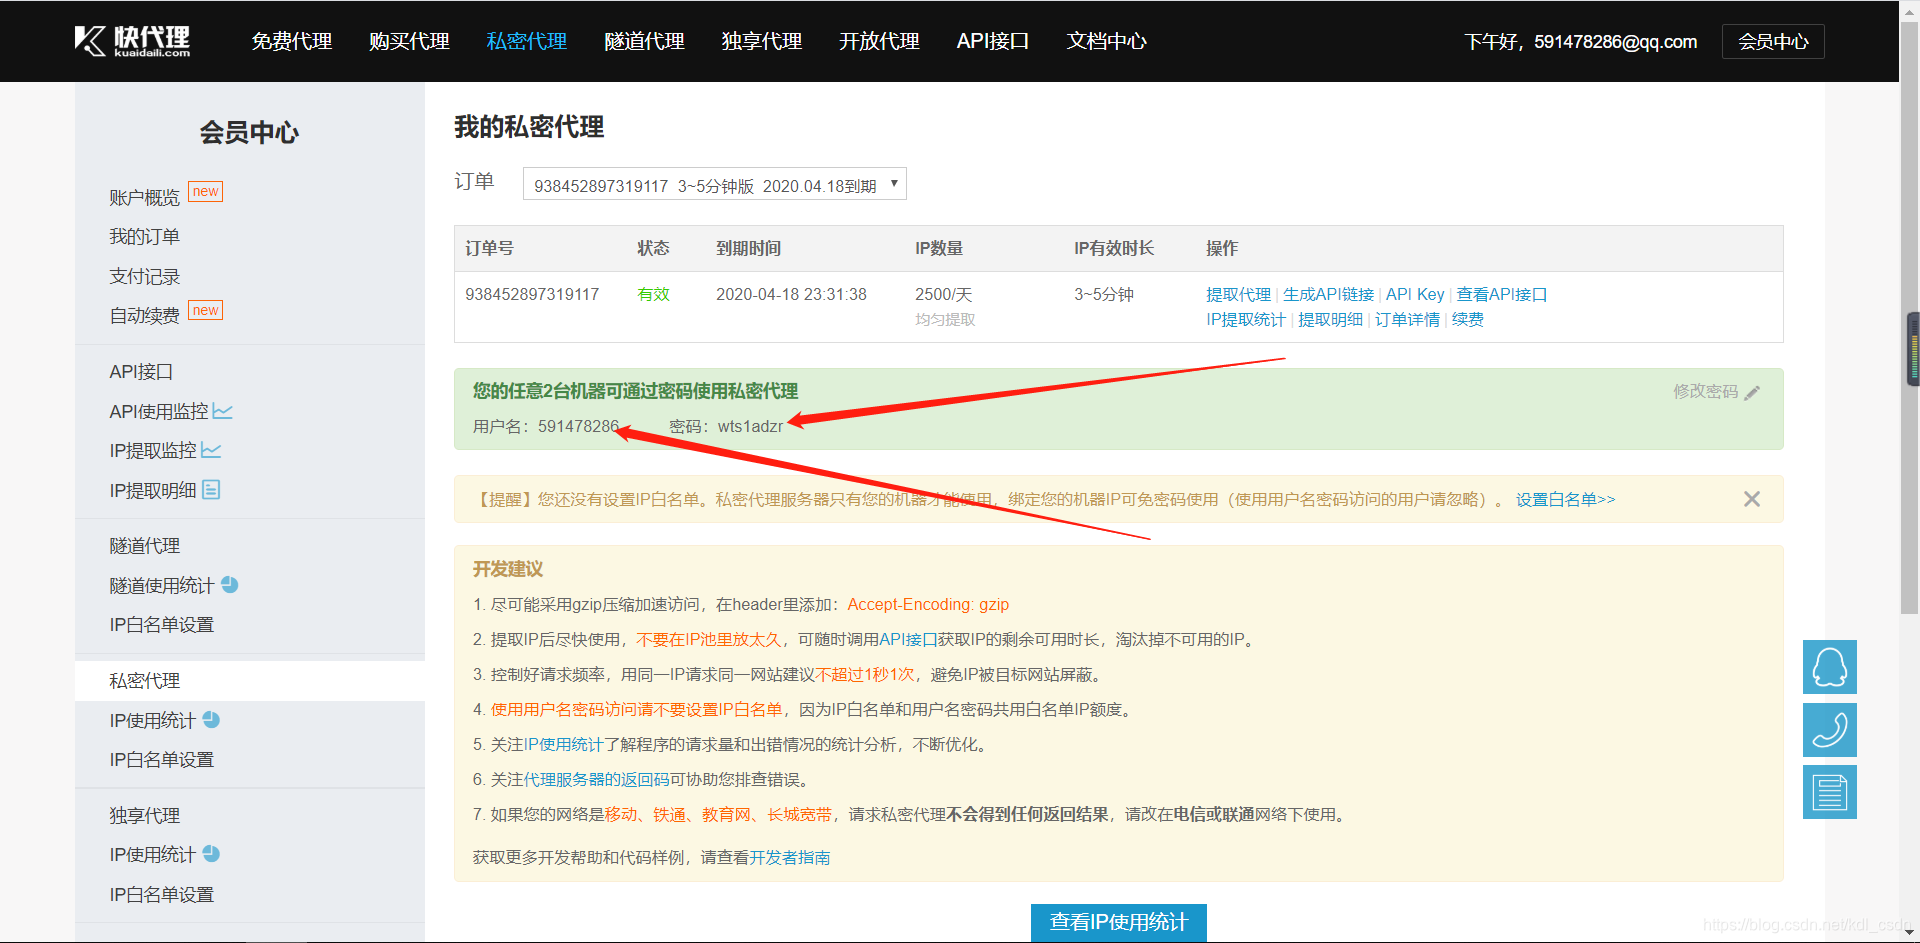The height and width of the screenshot is (943, 1920).
Task: Click the API Key link
Action: coord(1415,294)
